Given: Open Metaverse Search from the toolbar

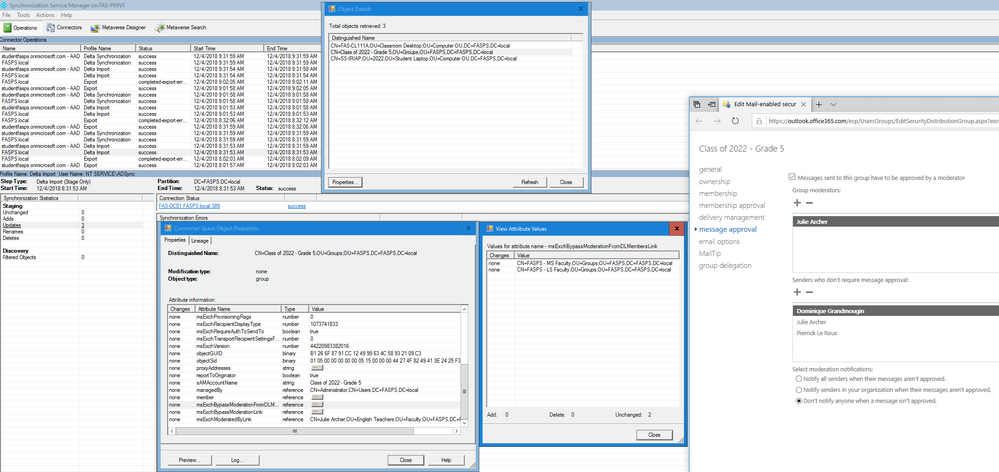Looking at the screenshot, I should point(181,28).
